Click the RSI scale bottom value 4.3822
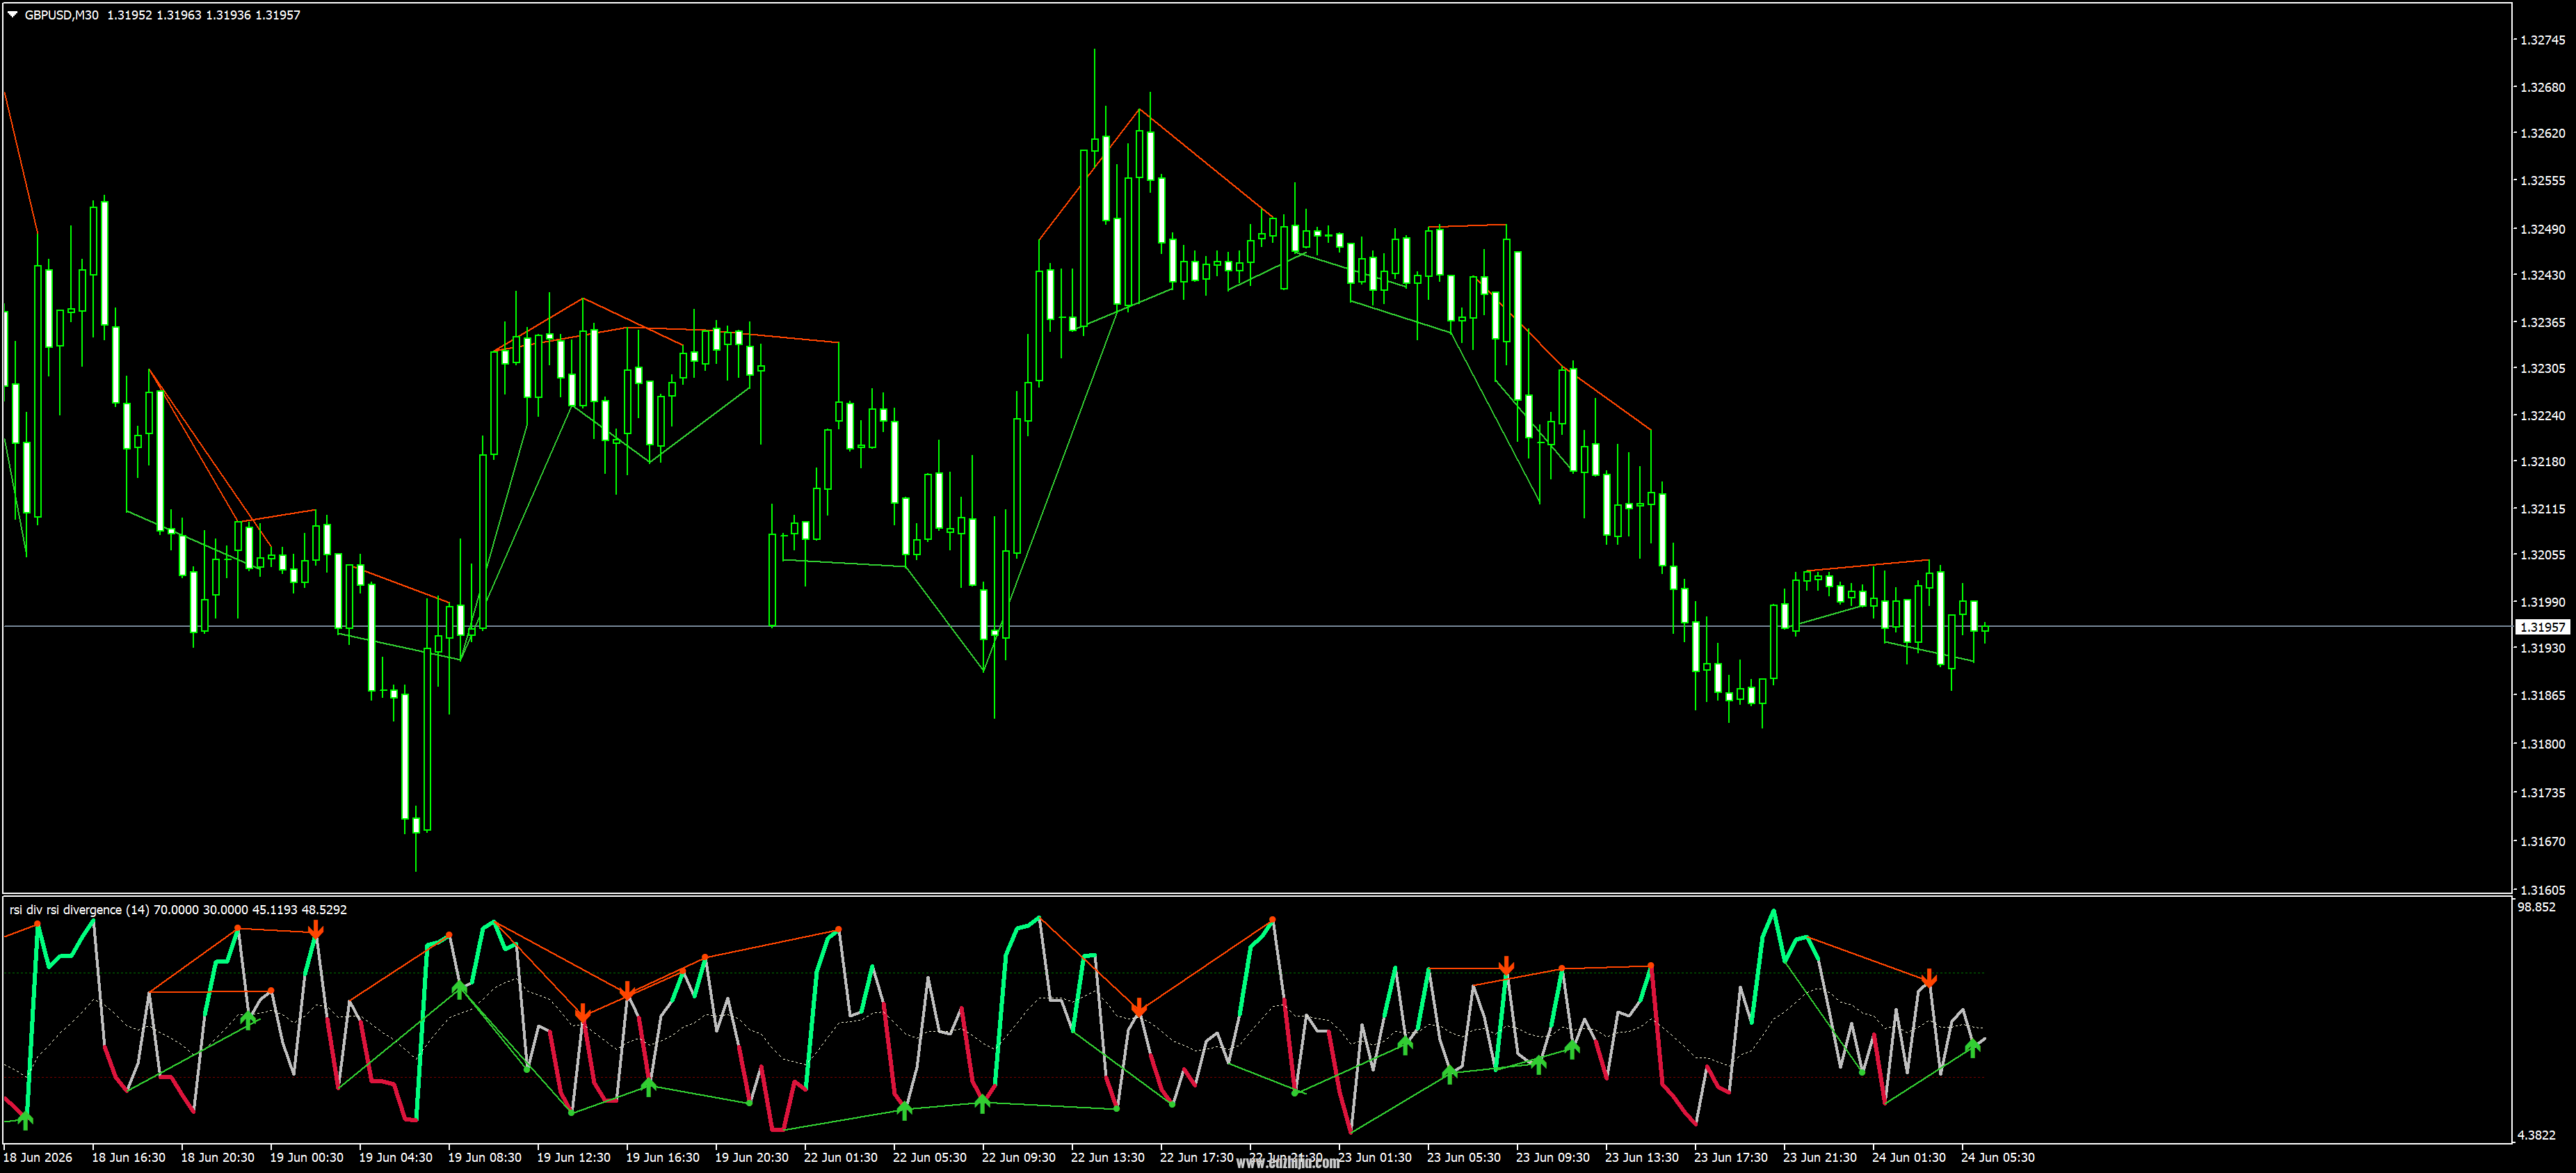 tap(2536, 1135)
